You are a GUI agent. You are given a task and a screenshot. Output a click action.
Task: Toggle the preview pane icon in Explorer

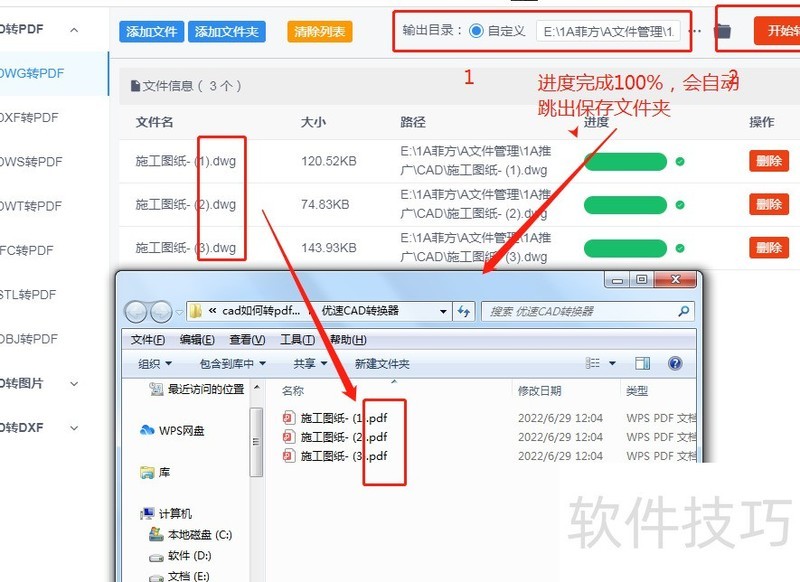643,363
